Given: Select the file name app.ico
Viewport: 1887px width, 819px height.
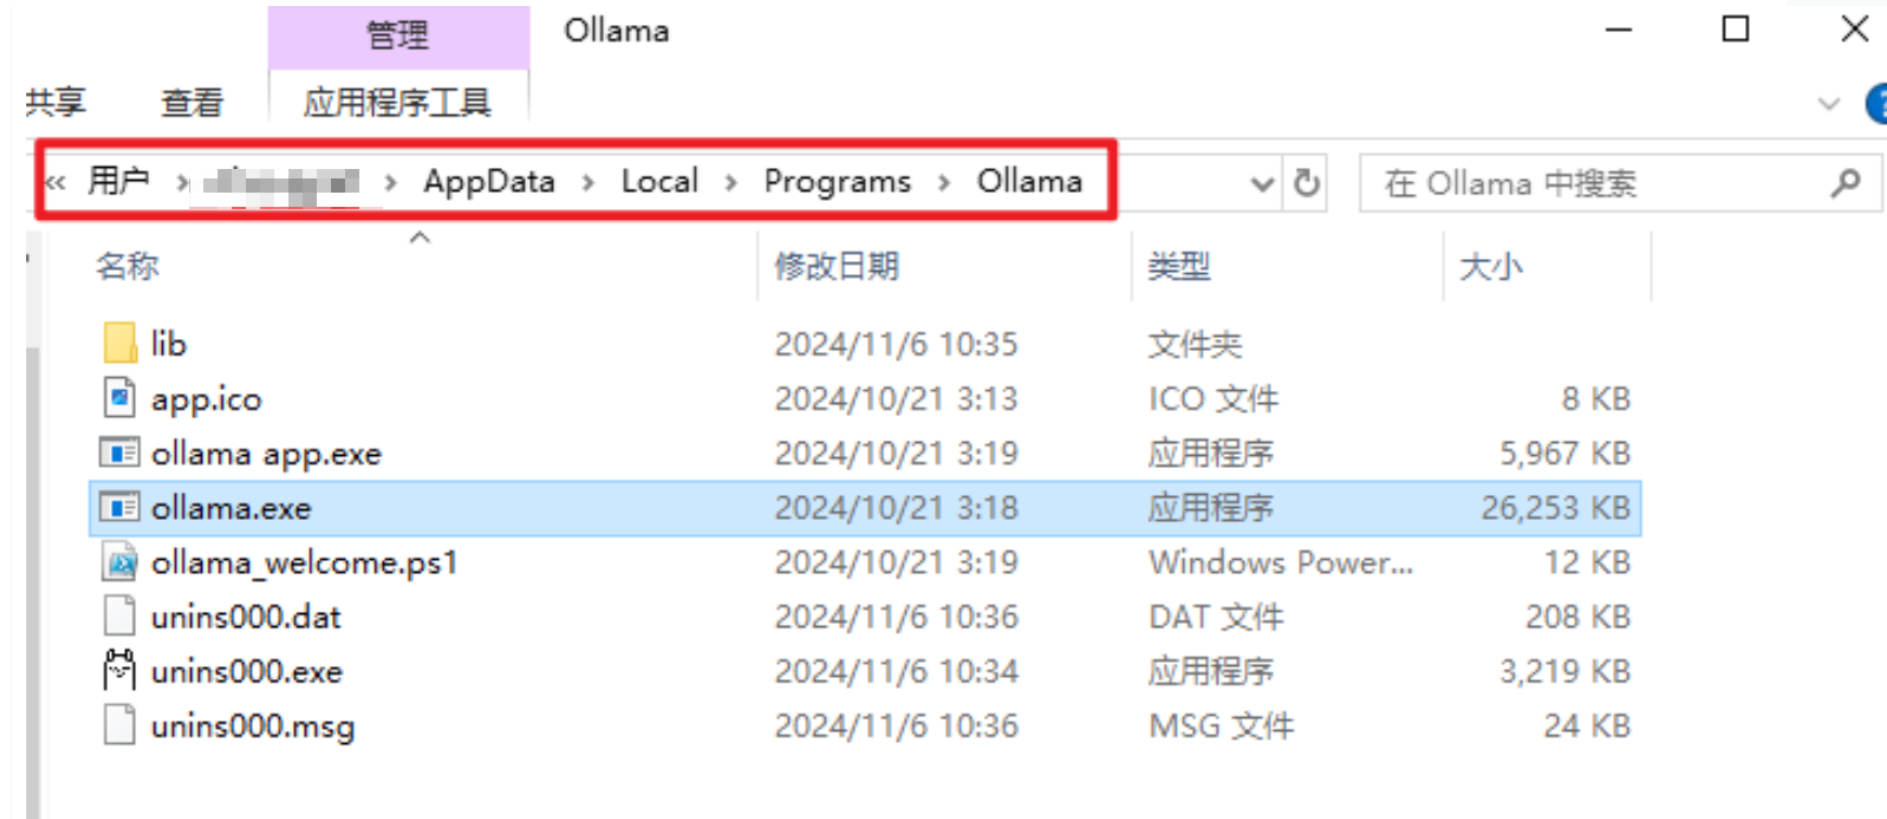Looking at the screenshot, I should pyautogui.click(x=206, y=399).
